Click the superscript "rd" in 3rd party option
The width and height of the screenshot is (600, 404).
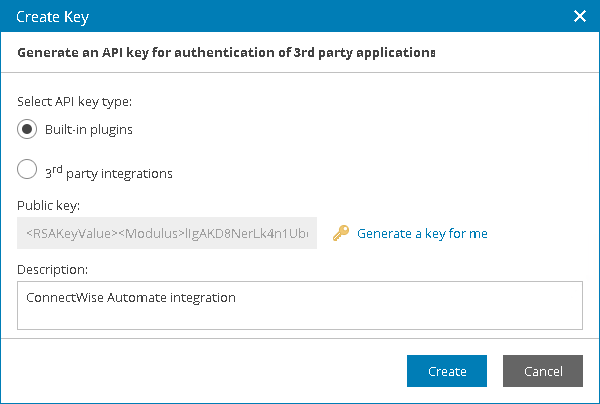coord(59,167)
